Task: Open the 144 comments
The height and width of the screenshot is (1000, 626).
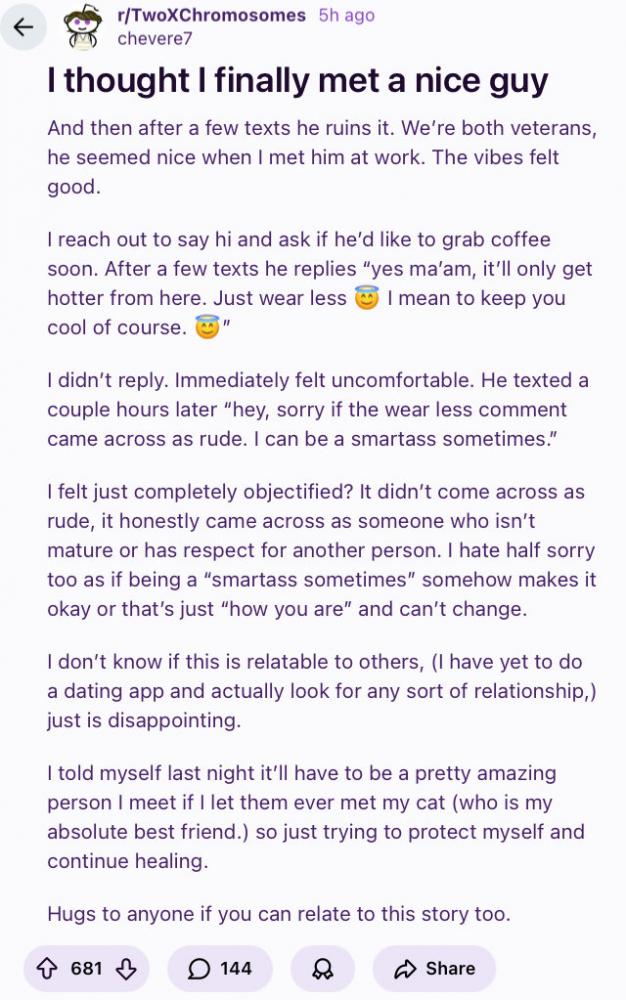Action: click(220, 968)
